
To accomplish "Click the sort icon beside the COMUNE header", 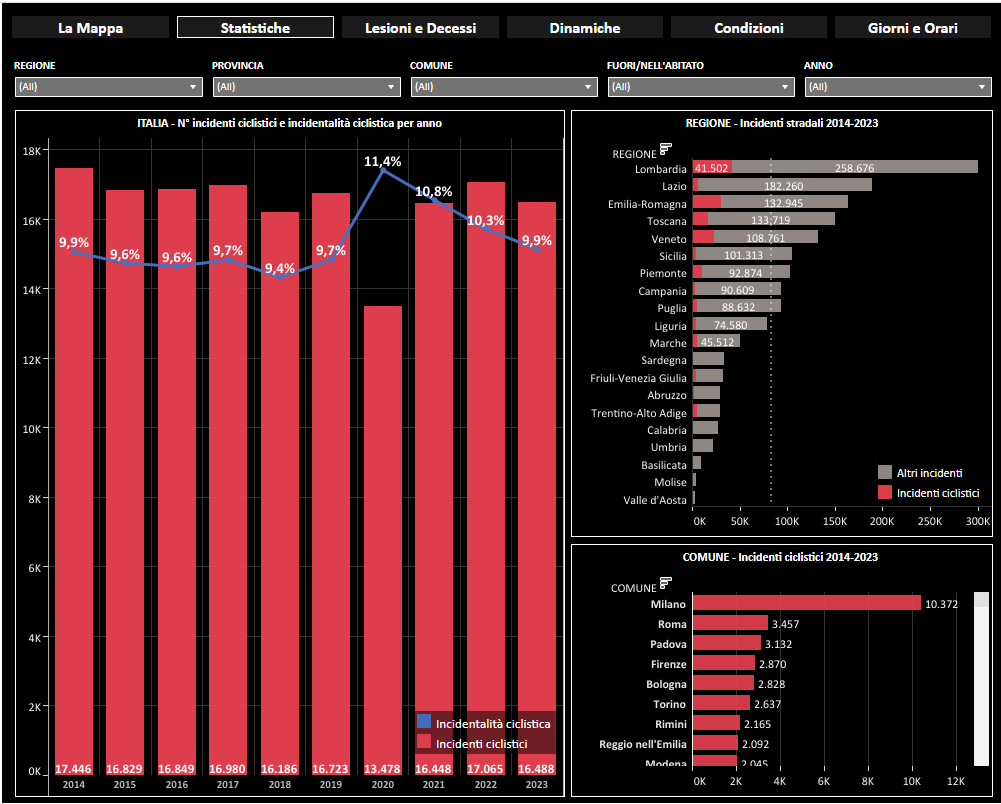I will pyautogui.click(x=666, y=586).
